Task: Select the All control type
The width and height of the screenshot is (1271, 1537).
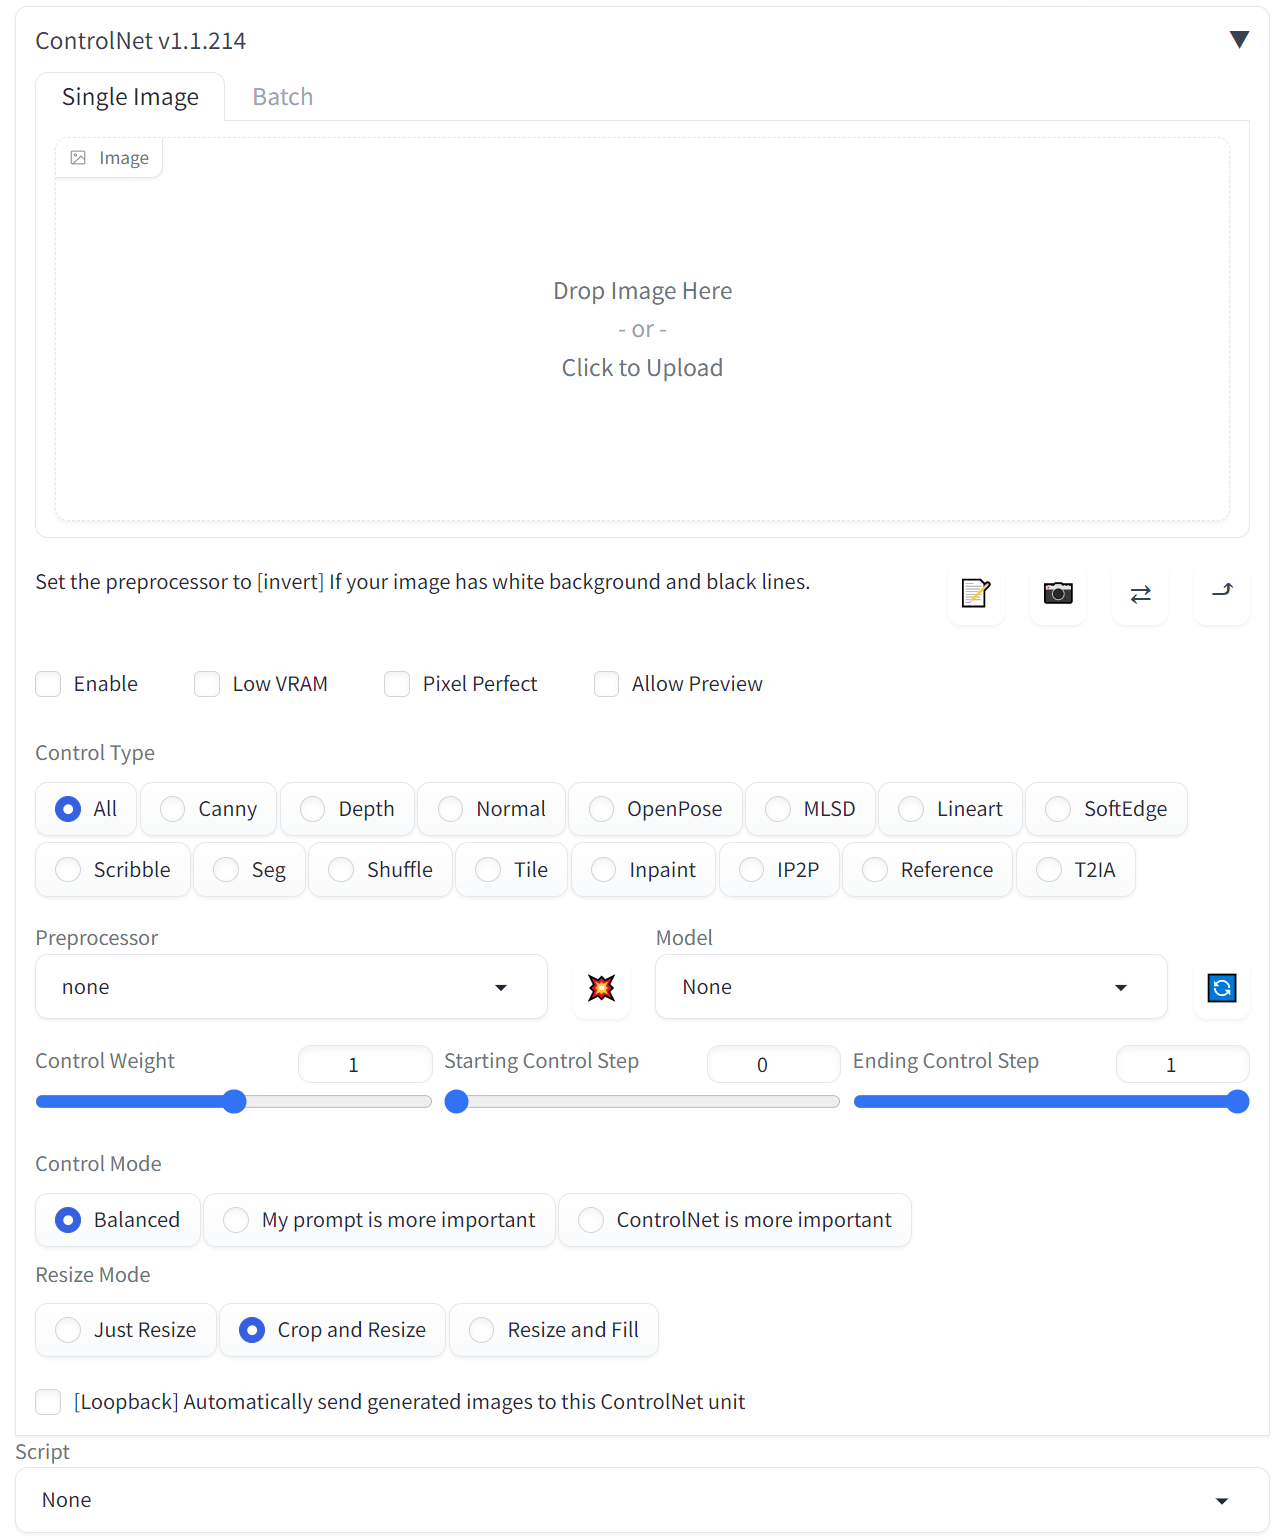Action: pos(87,809)
